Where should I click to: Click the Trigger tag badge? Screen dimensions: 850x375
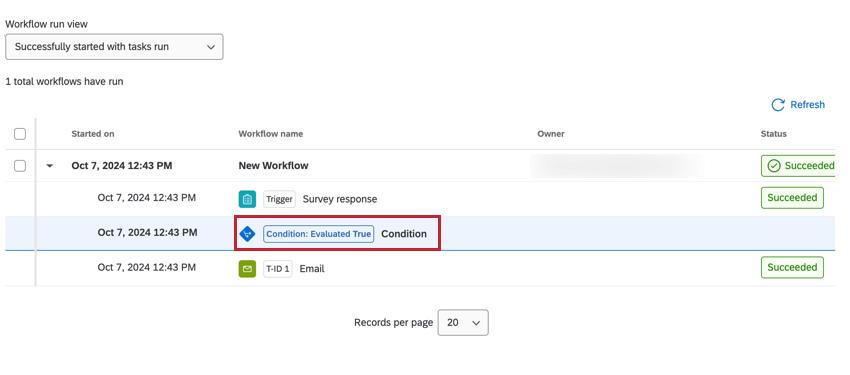coord(280,199)
